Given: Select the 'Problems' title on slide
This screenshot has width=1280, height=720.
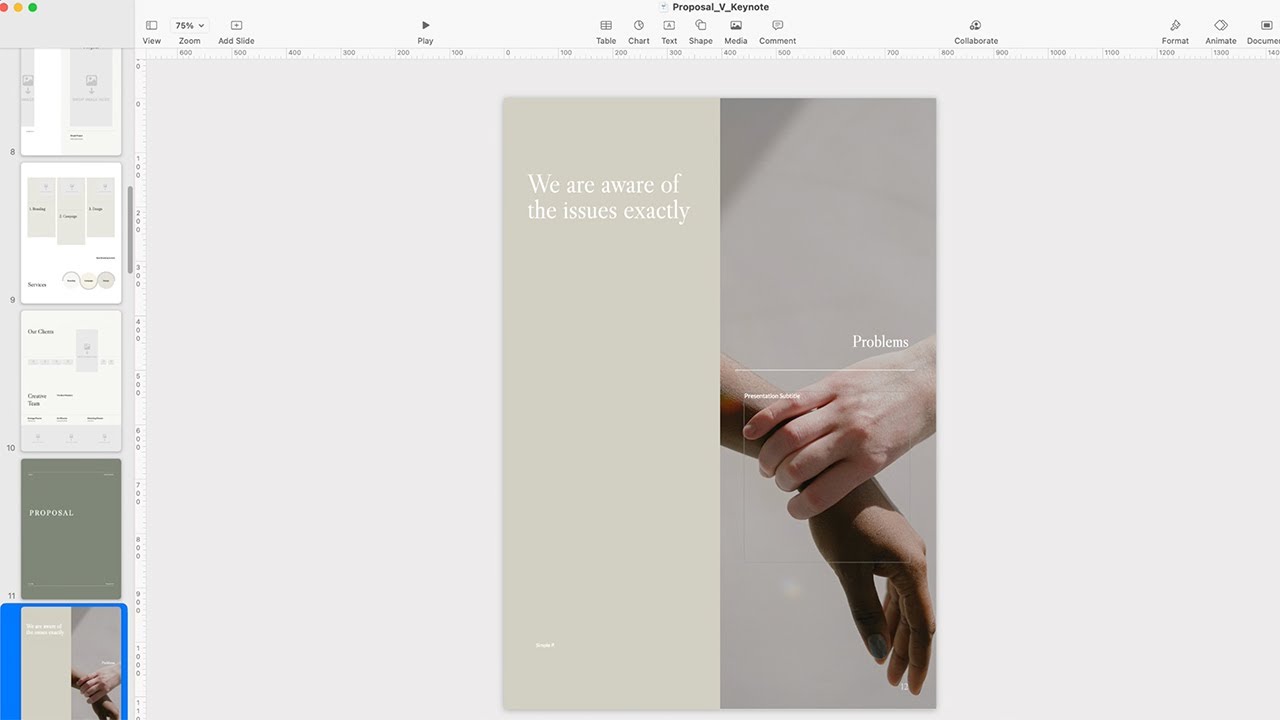Looking at the screenshot, I should point(880,342).
